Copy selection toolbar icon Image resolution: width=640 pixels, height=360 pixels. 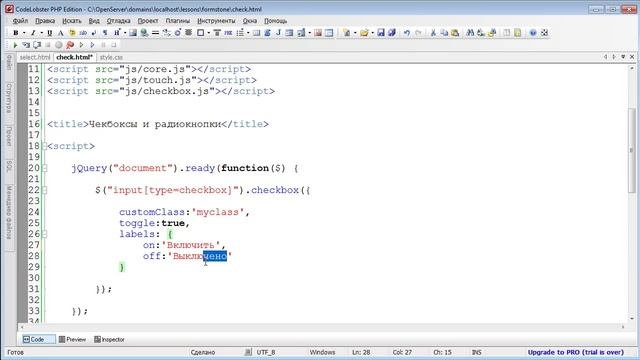tap(444, 33)
